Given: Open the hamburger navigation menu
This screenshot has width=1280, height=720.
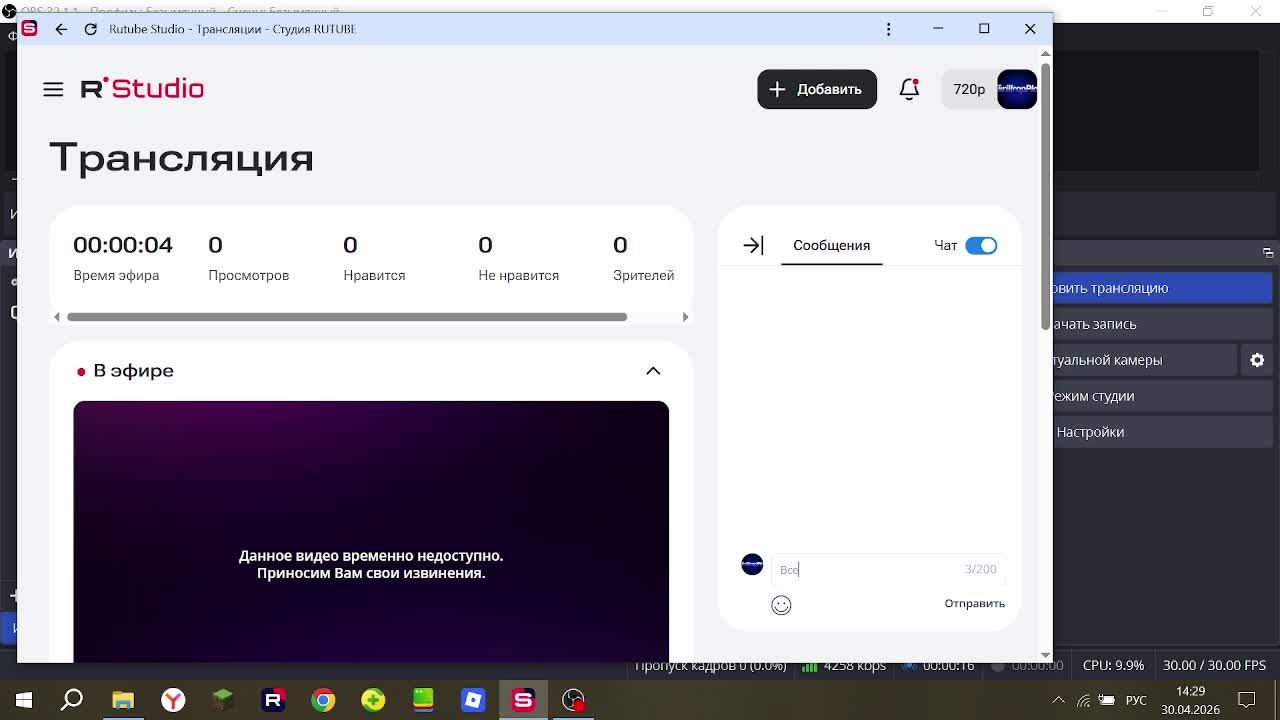Looking at the screenshot, I should (x=53, y=89).
